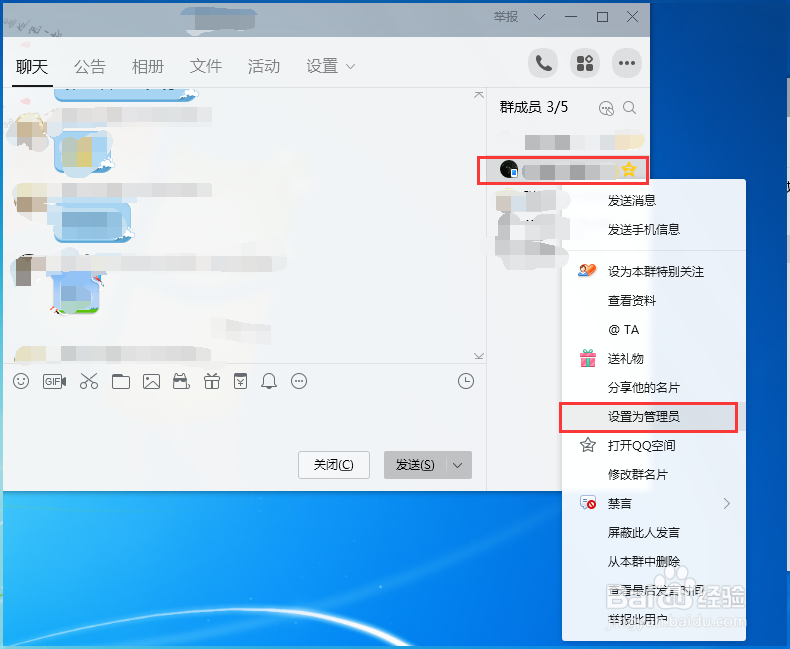Expand the title bar dropdown chevron next to 举报
This screenshot has width=790, height=649.
point(539,17)
